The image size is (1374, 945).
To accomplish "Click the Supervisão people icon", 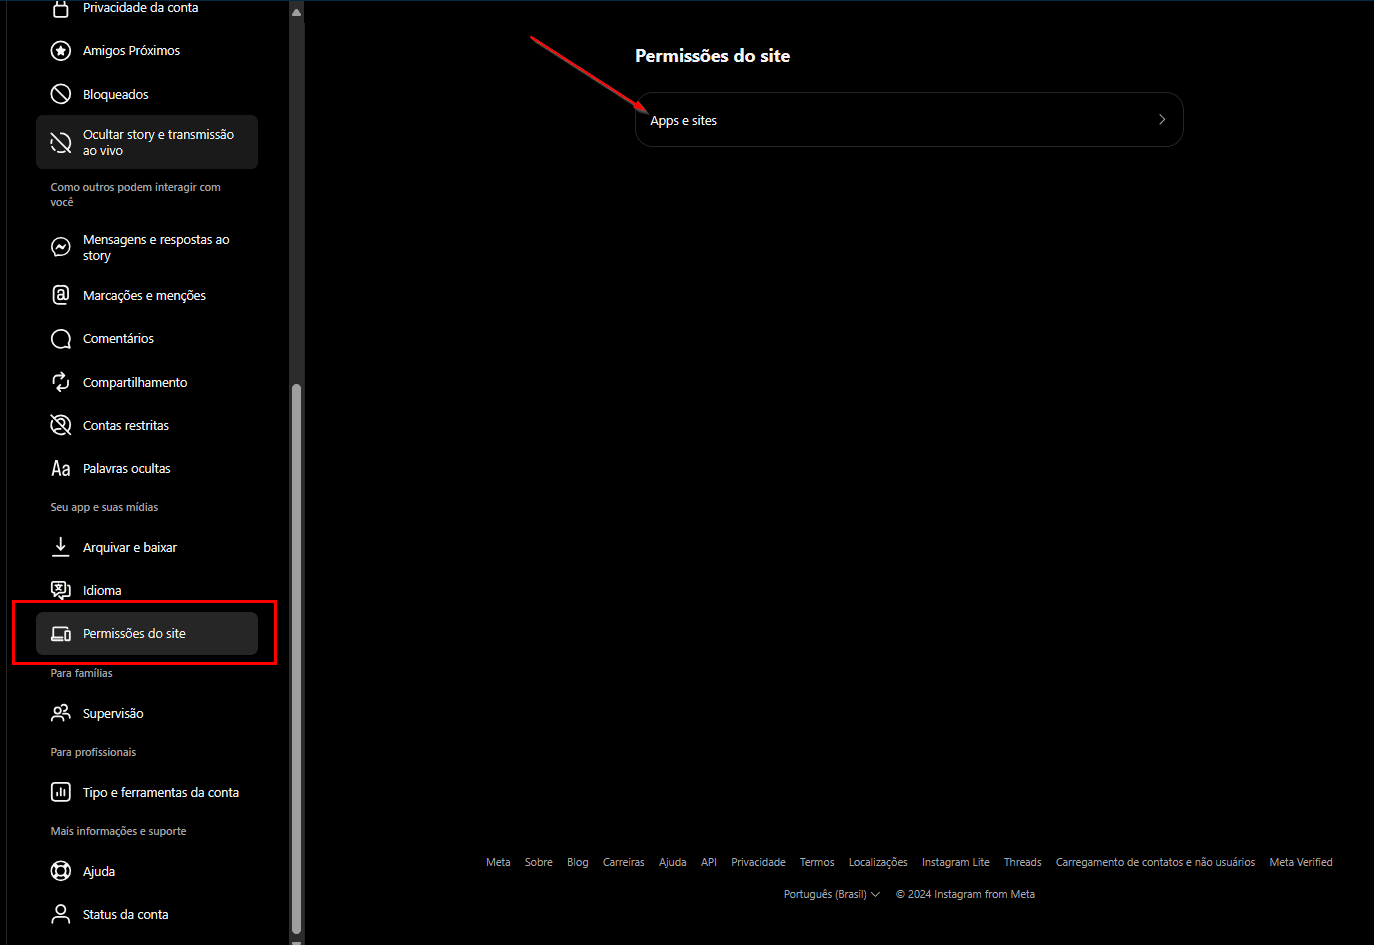I will pos(61,713).
